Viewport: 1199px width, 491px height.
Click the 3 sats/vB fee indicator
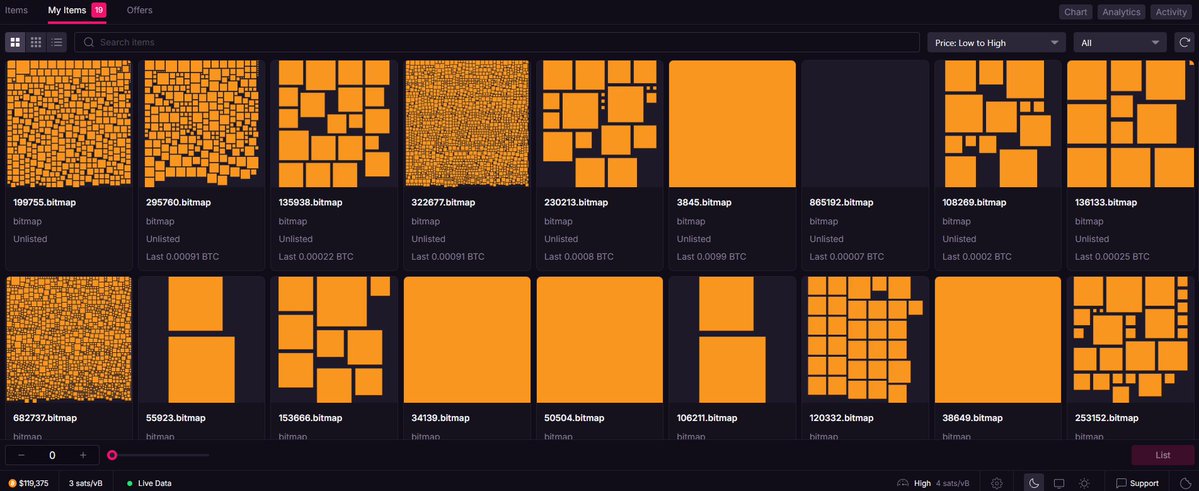click(x=86, y=483)
